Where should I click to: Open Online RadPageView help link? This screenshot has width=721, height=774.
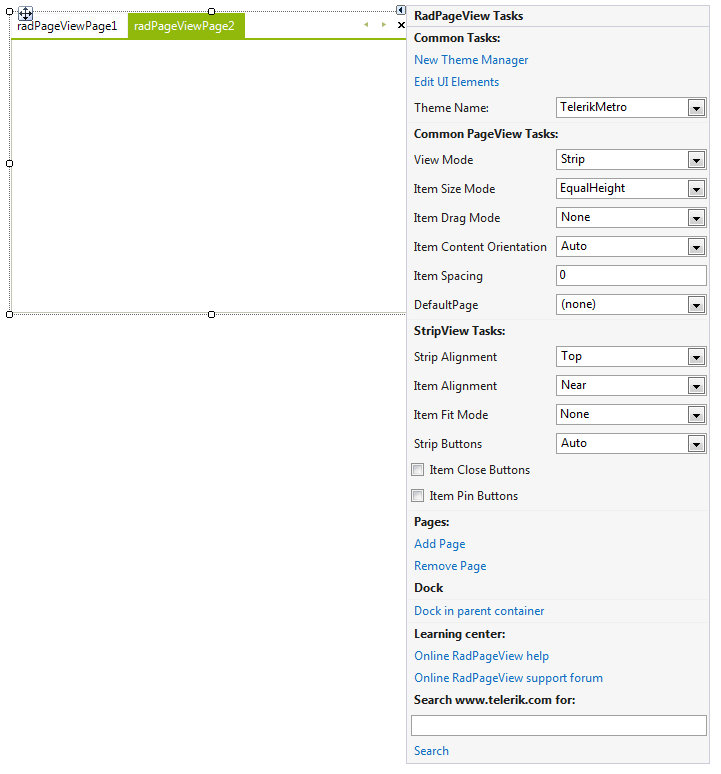pyautogui.click(x=481, y=656)
